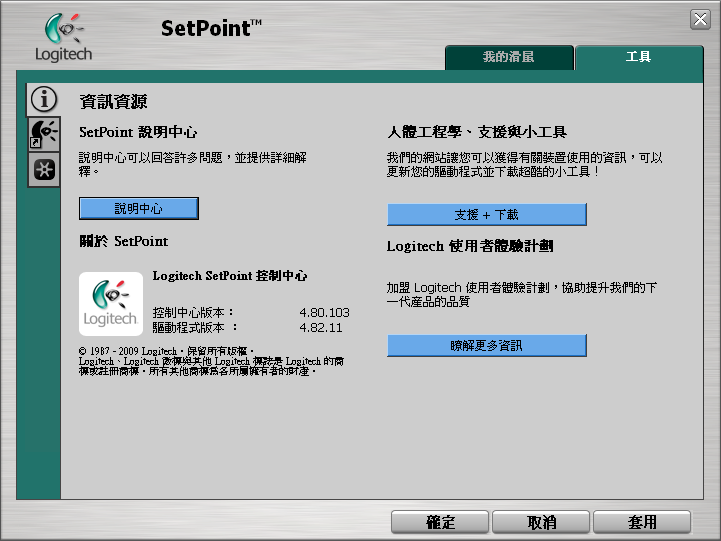Confirm with the 確定 button
The image size is (721, 541).
440,522
